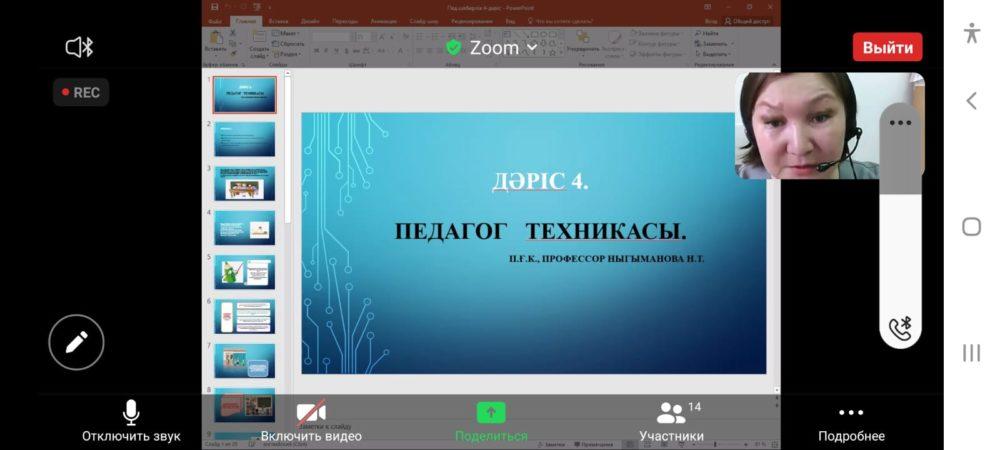
Task: Tap the green Поделиться share button
Action: [x=491, y=421]
